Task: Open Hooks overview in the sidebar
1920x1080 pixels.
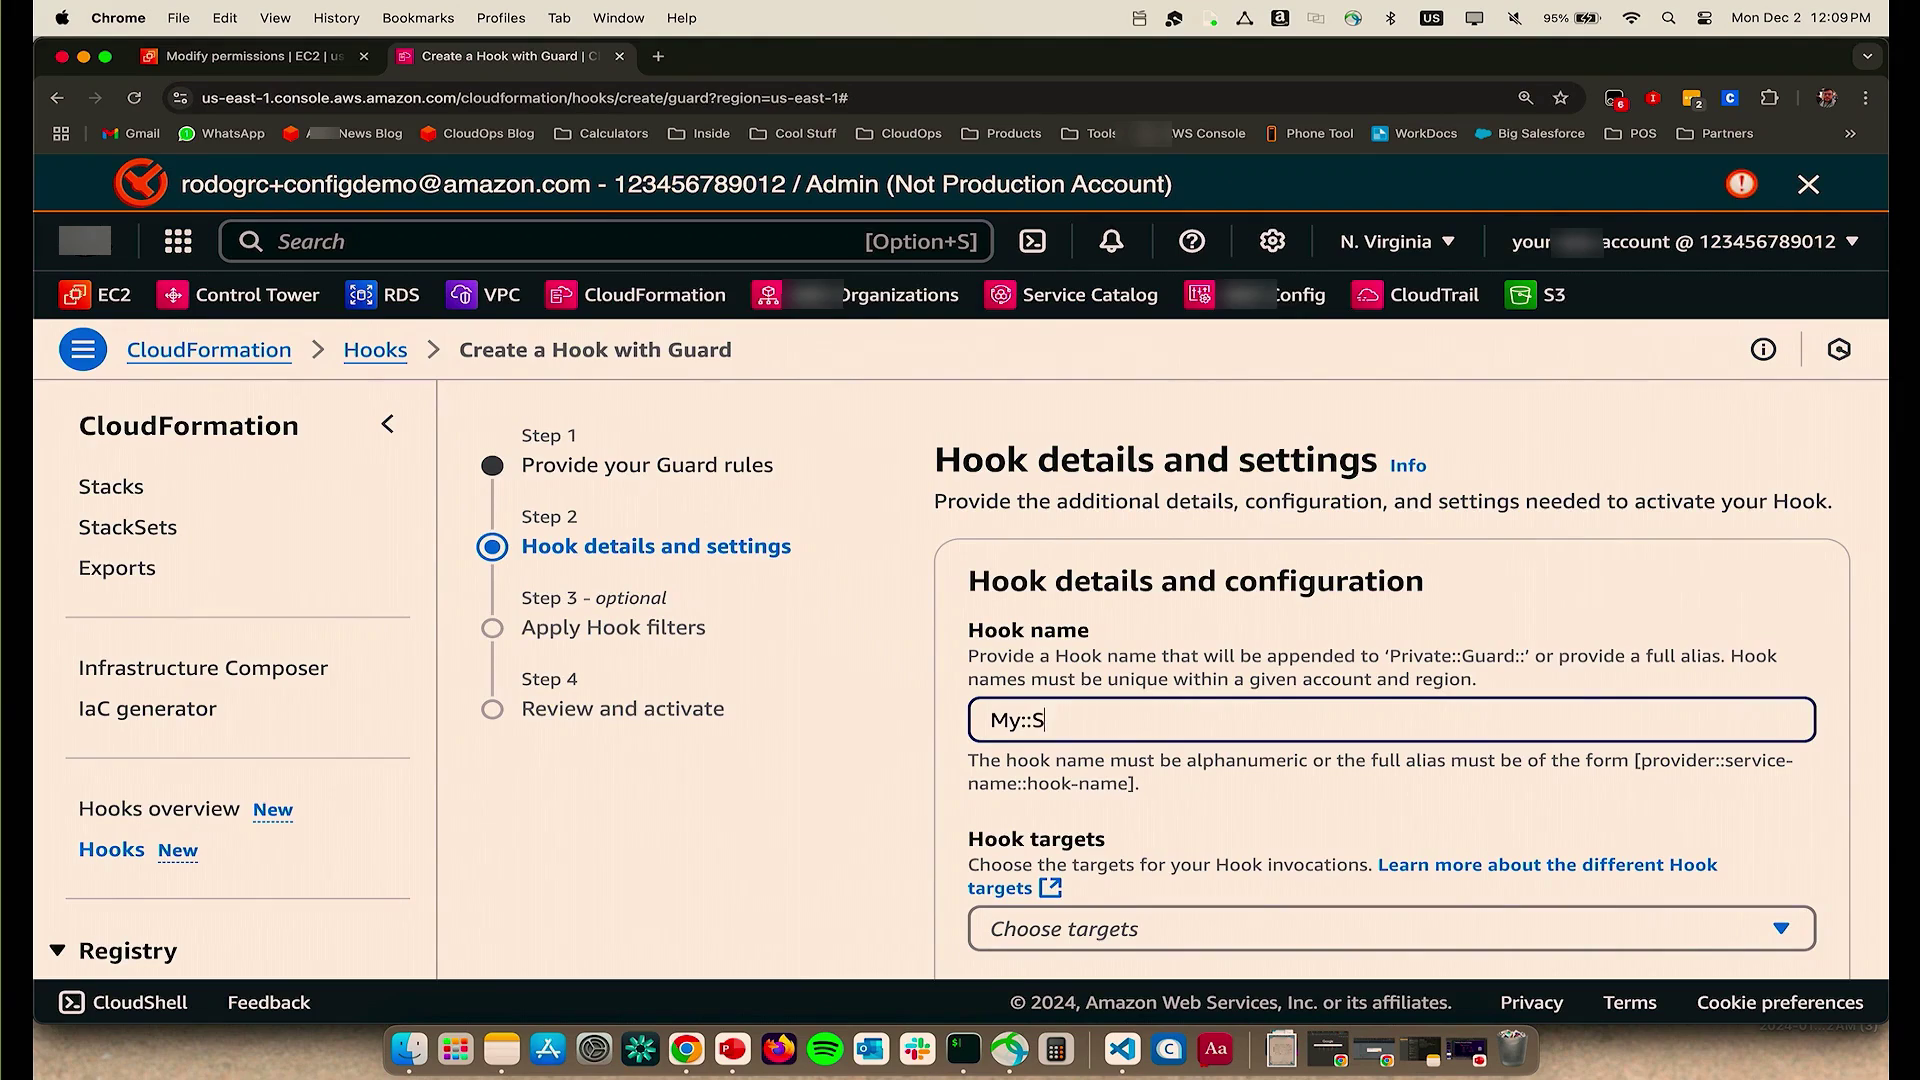Action: [159, 809]
